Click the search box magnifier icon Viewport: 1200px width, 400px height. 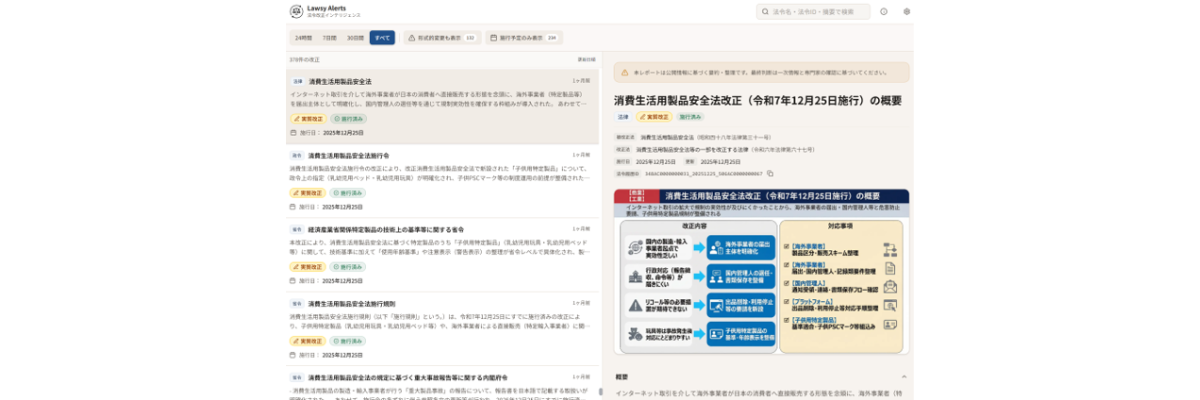[765, 12]
